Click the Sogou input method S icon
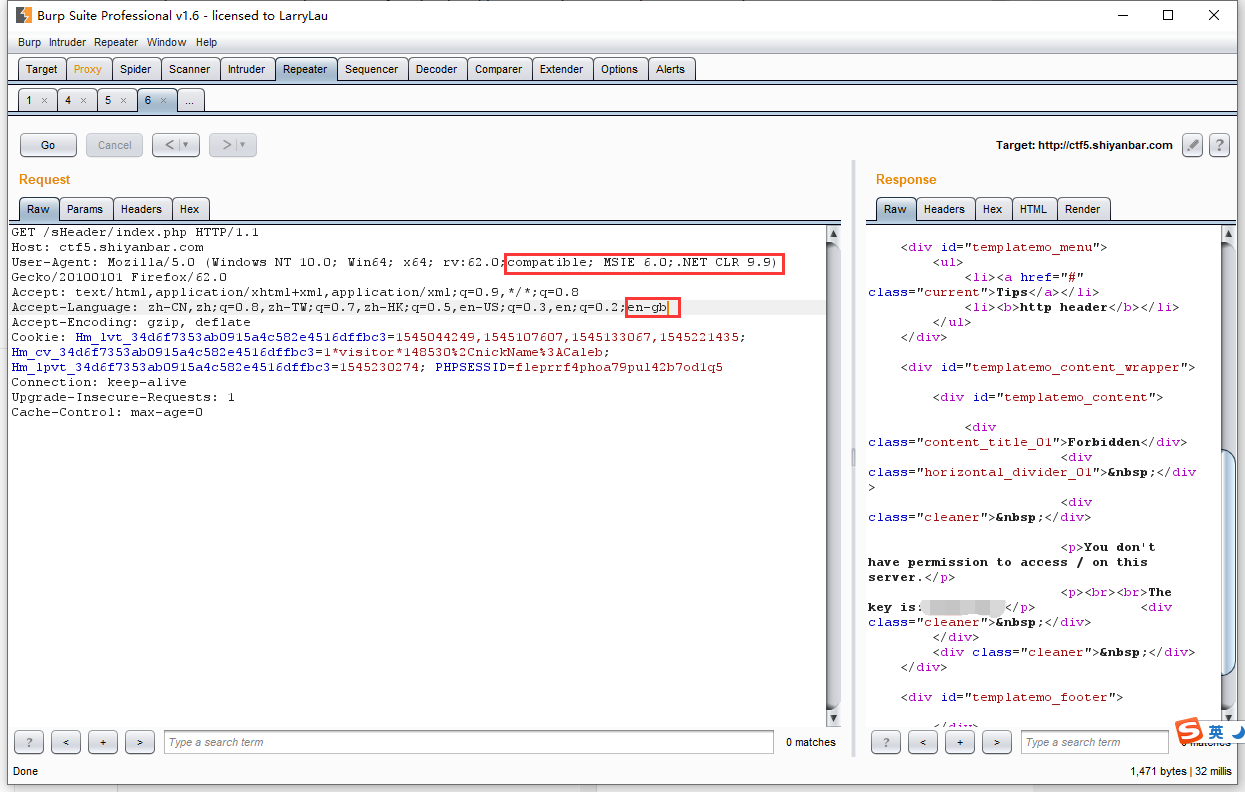Image resolution: width=1245 pixels, height=792 pixels. 1188,730
